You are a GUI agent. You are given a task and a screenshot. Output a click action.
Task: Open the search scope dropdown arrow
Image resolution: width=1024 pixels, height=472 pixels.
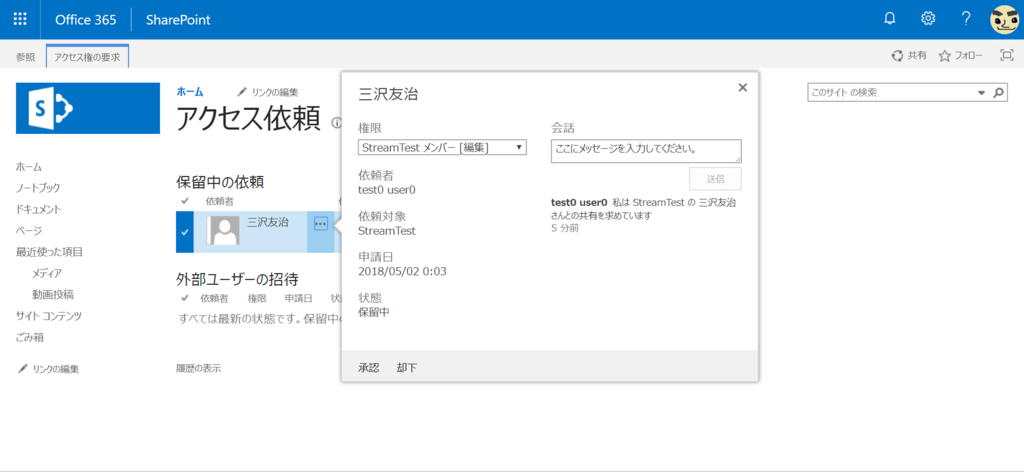pos(981,93)
